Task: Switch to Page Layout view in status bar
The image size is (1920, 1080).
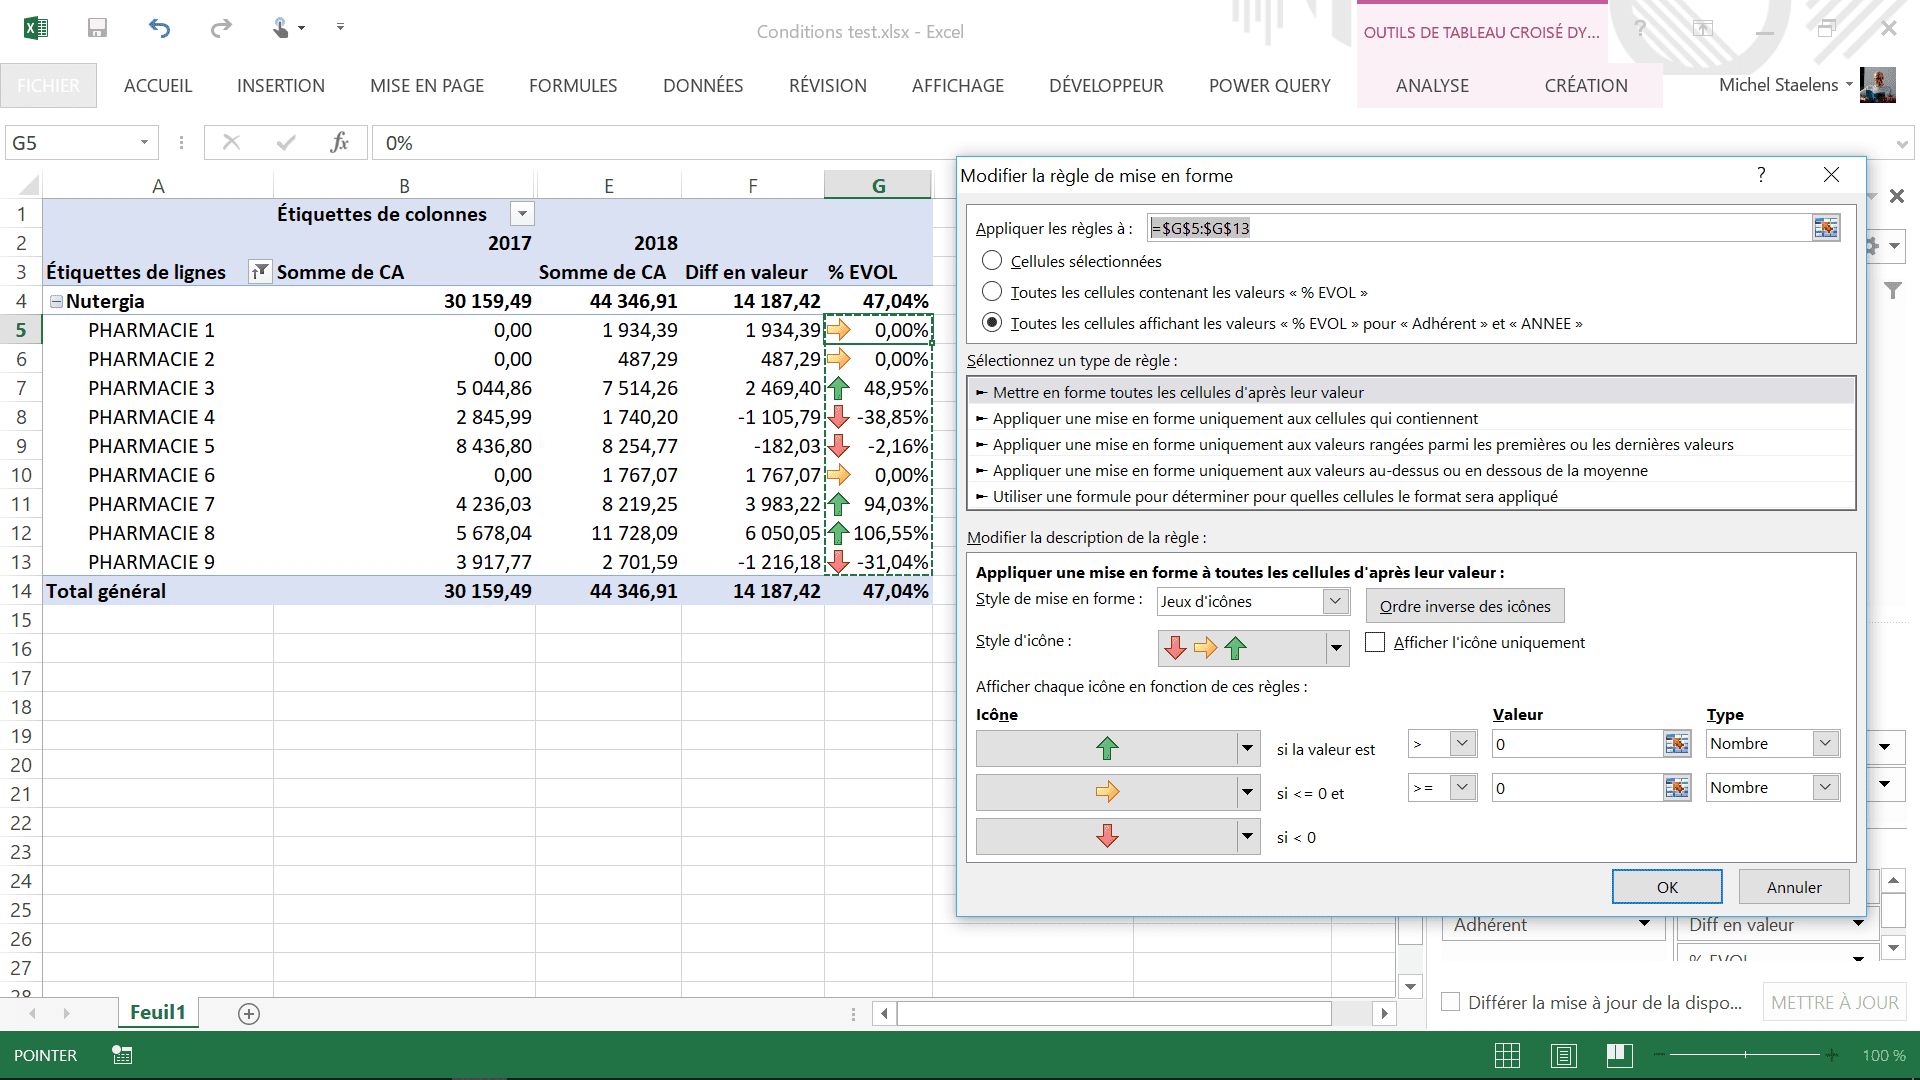Action: point(1563,1055)
